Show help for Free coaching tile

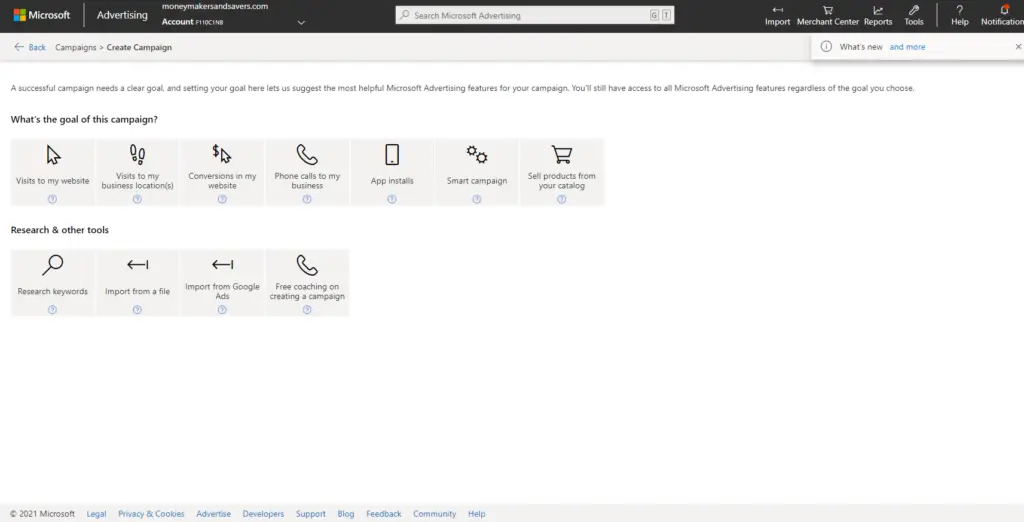pyautogui.click(x=307, y=310)
